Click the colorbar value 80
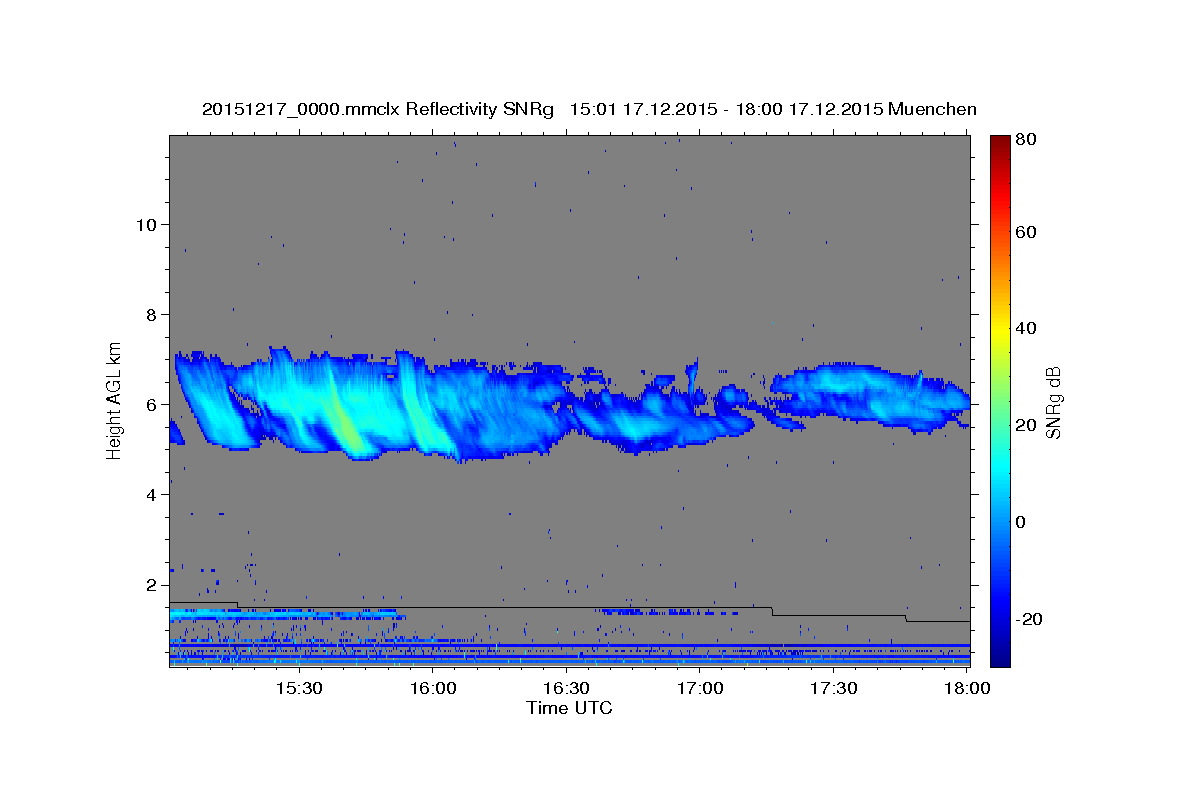 1026,141
